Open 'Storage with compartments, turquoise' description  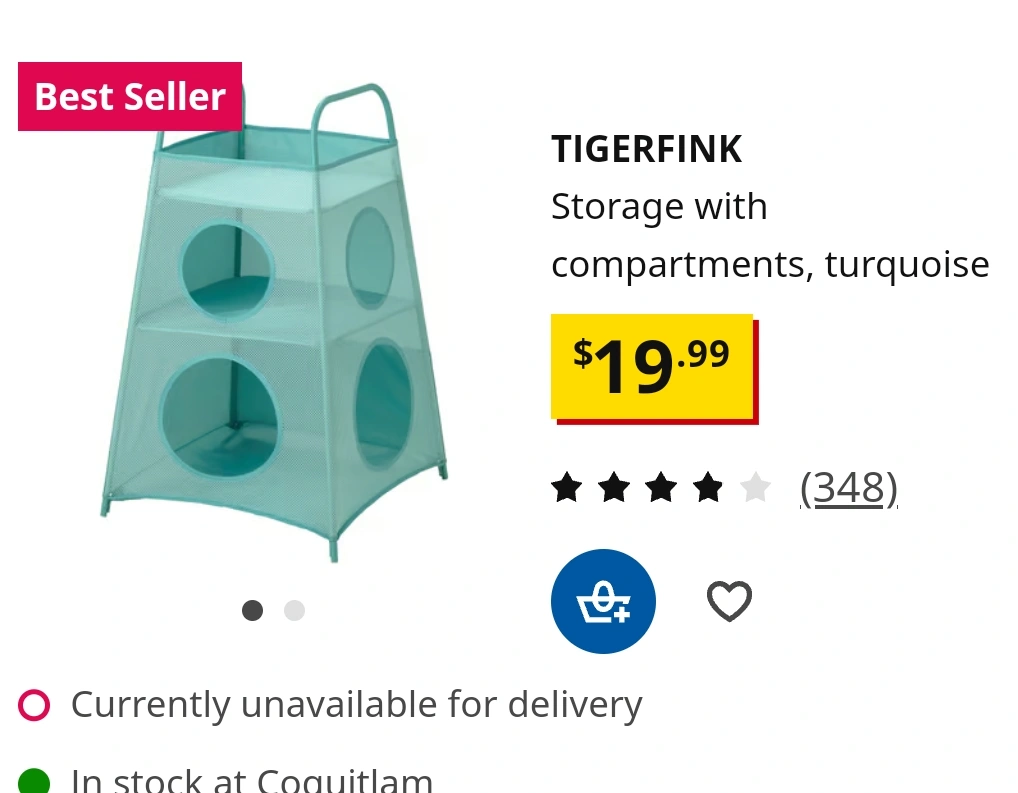[x=770, y=236]
